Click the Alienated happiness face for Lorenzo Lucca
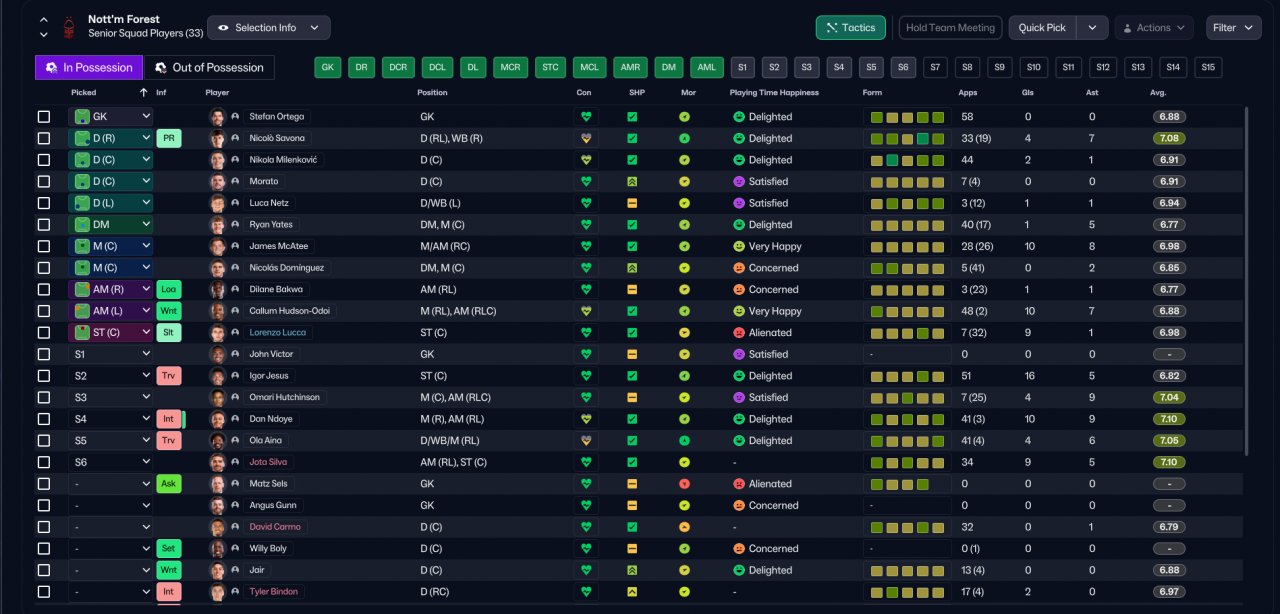 coord(739,333)
